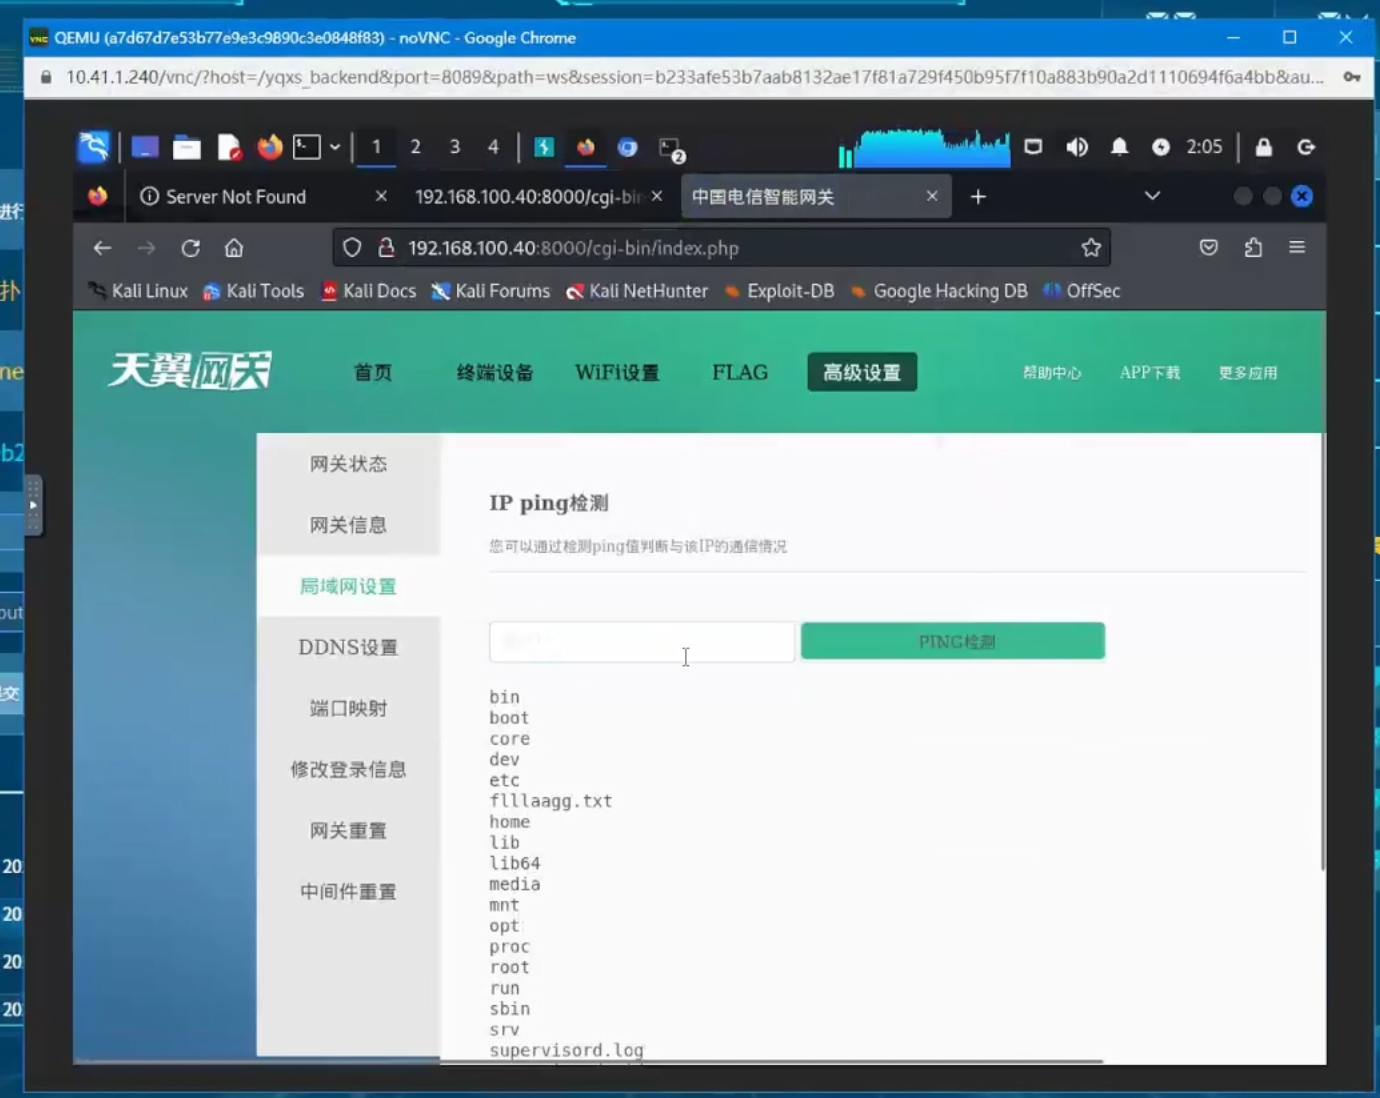Image resolution: width=1380 pixels, height=1098 pixels.
Task: Open the WiFi设置 navigation item
Action: coord(617,372)
